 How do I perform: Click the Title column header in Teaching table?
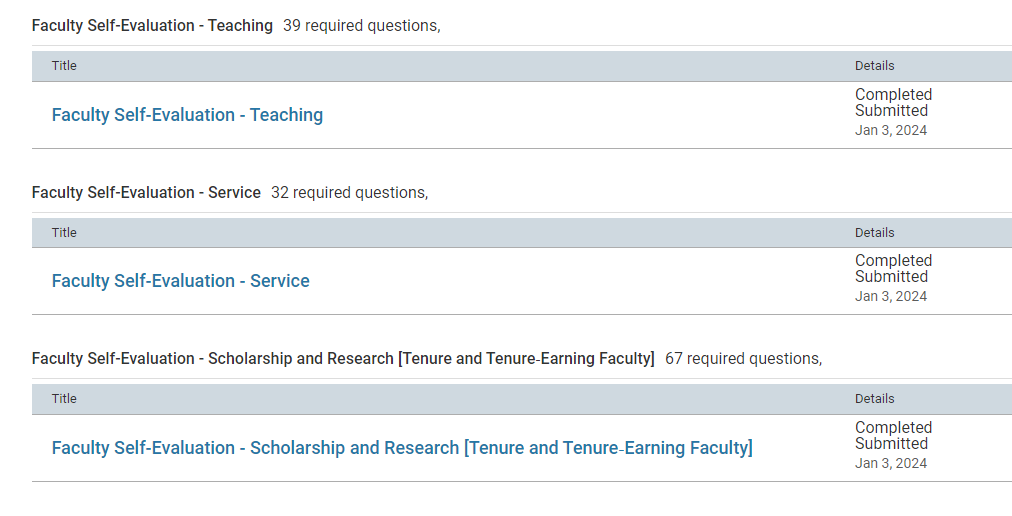pyautogui.click(x=64, y=66)
